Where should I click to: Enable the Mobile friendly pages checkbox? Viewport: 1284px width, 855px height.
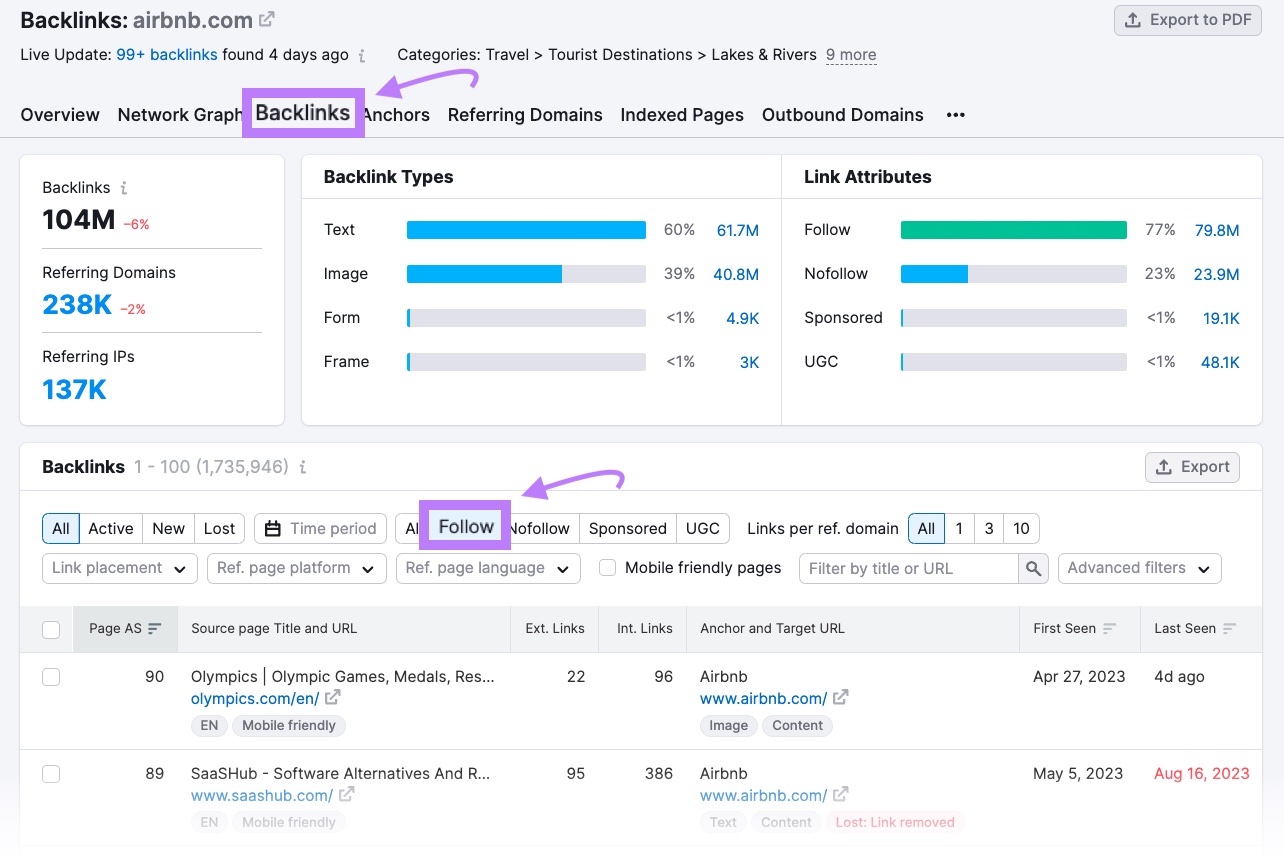tap(608, 566)
